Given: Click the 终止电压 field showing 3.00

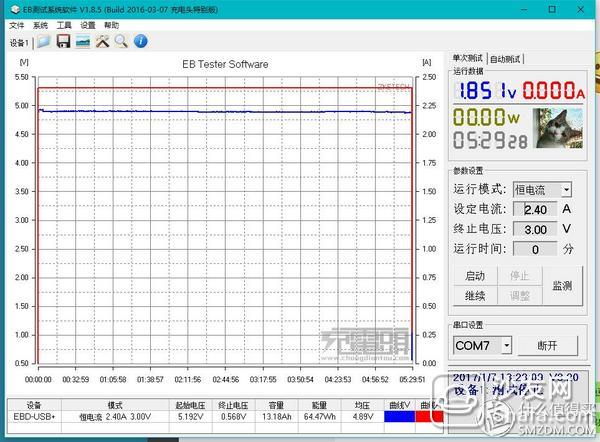Looking at the screenshot, I should (535, 230).
